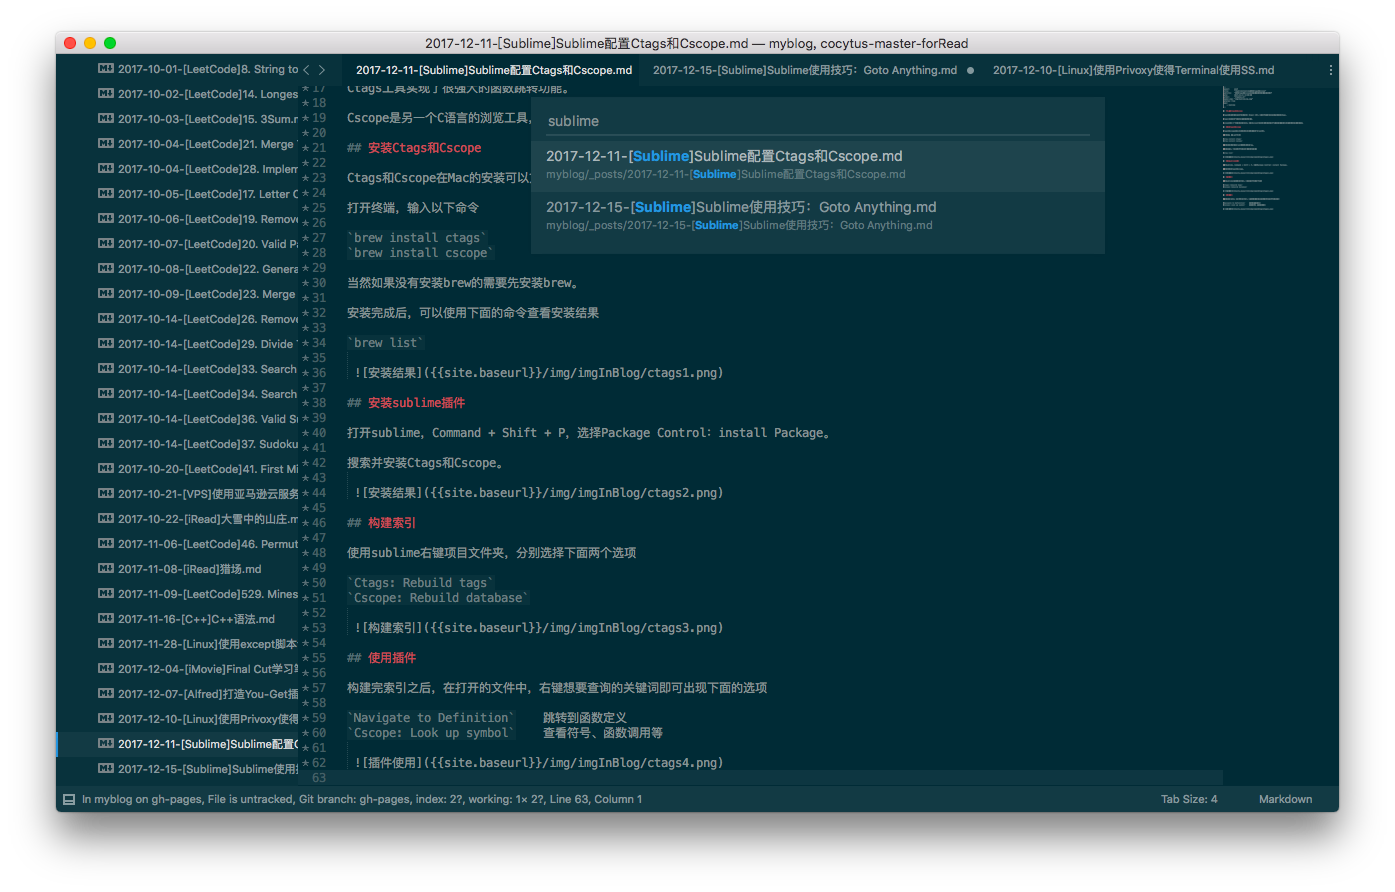Viewport: 1395px width, 892px height.
Task: Click the heading '## 安装sublime插件'
Action: (406, 403)
